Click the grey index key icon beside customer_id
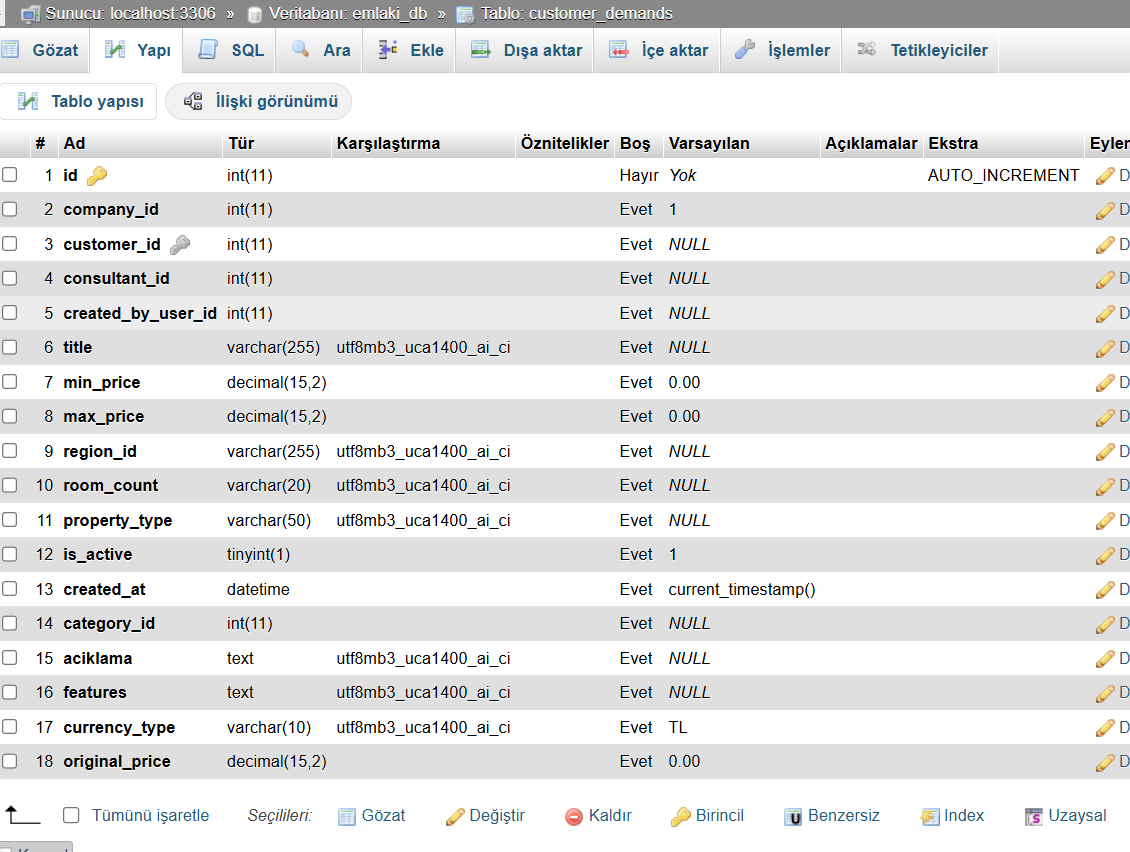 (180, 245)
